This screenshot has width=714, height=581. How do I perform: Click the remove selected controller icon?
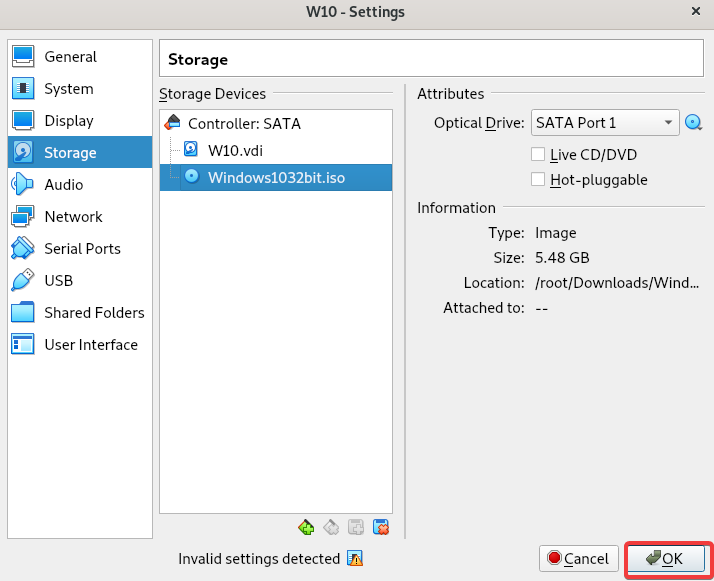[x=331, y=527]
